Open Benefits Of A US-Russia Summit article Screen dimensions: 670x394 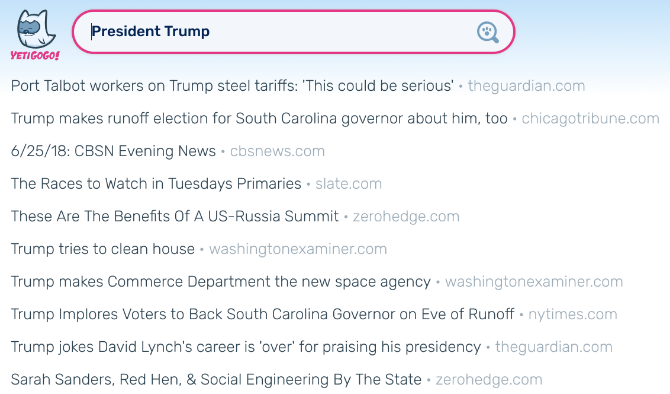[175, 216]
